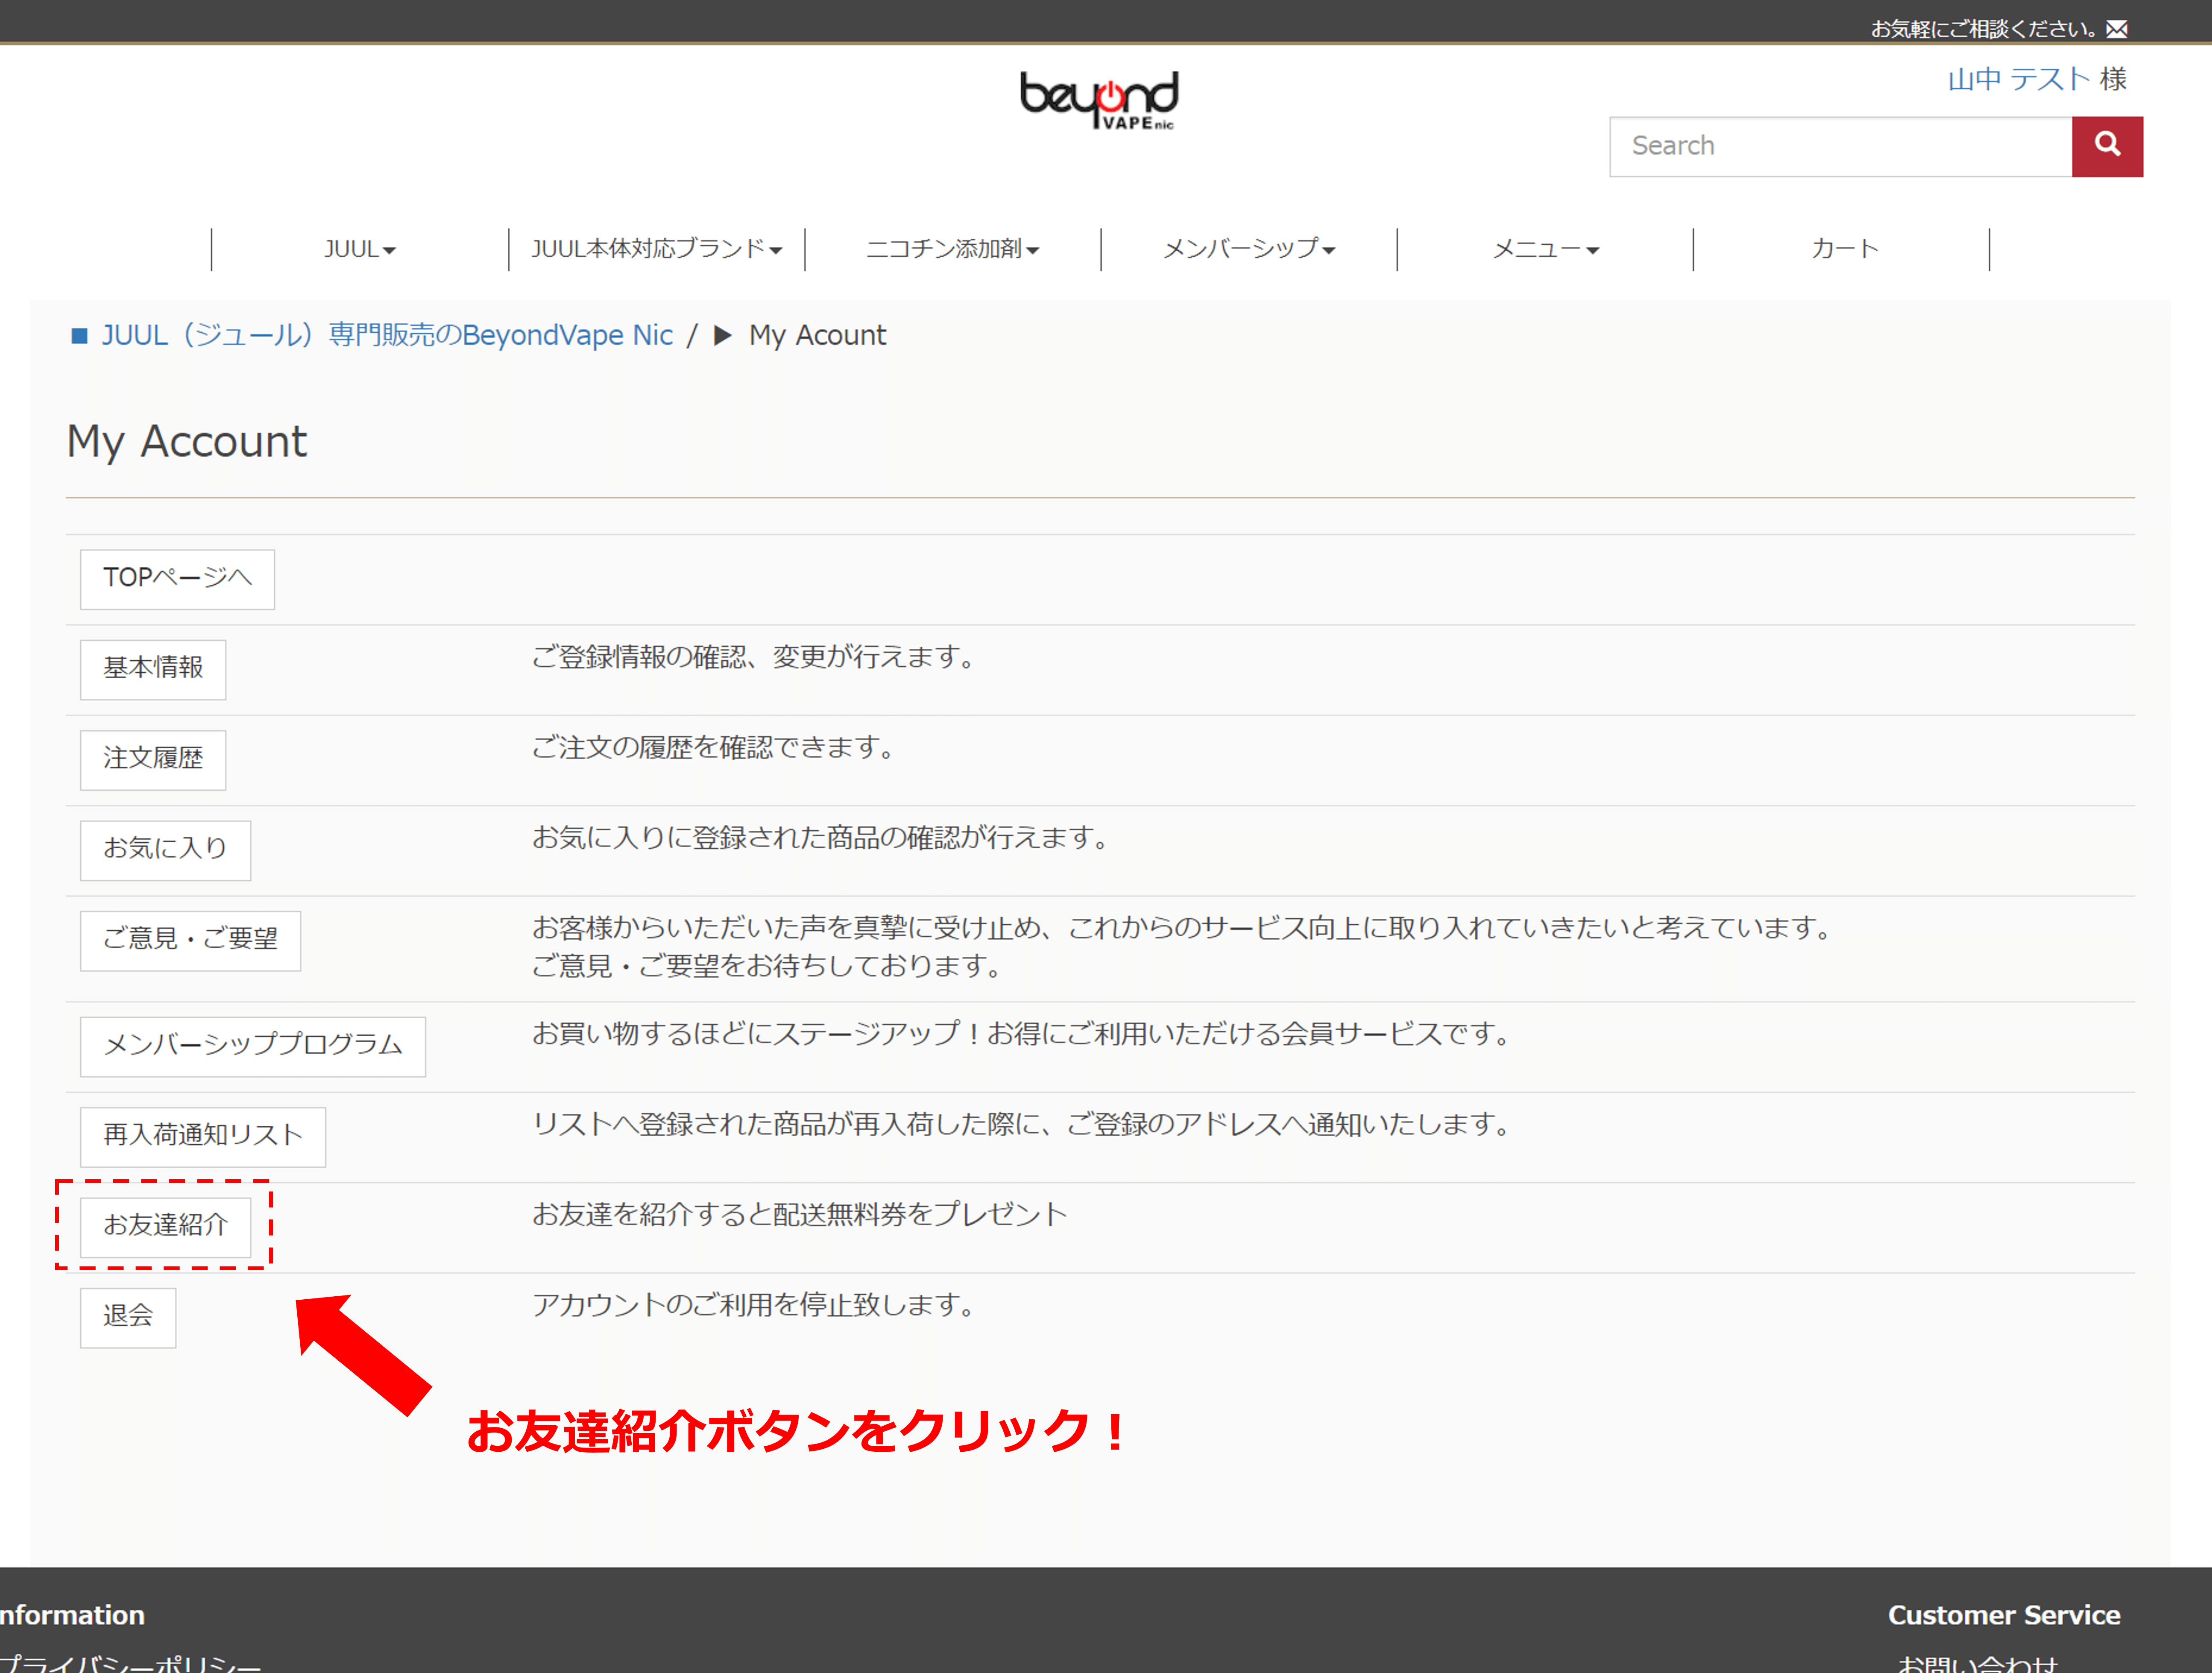
Task: Click the 再入荷通知リスト button
Action: coord(202,1137)
